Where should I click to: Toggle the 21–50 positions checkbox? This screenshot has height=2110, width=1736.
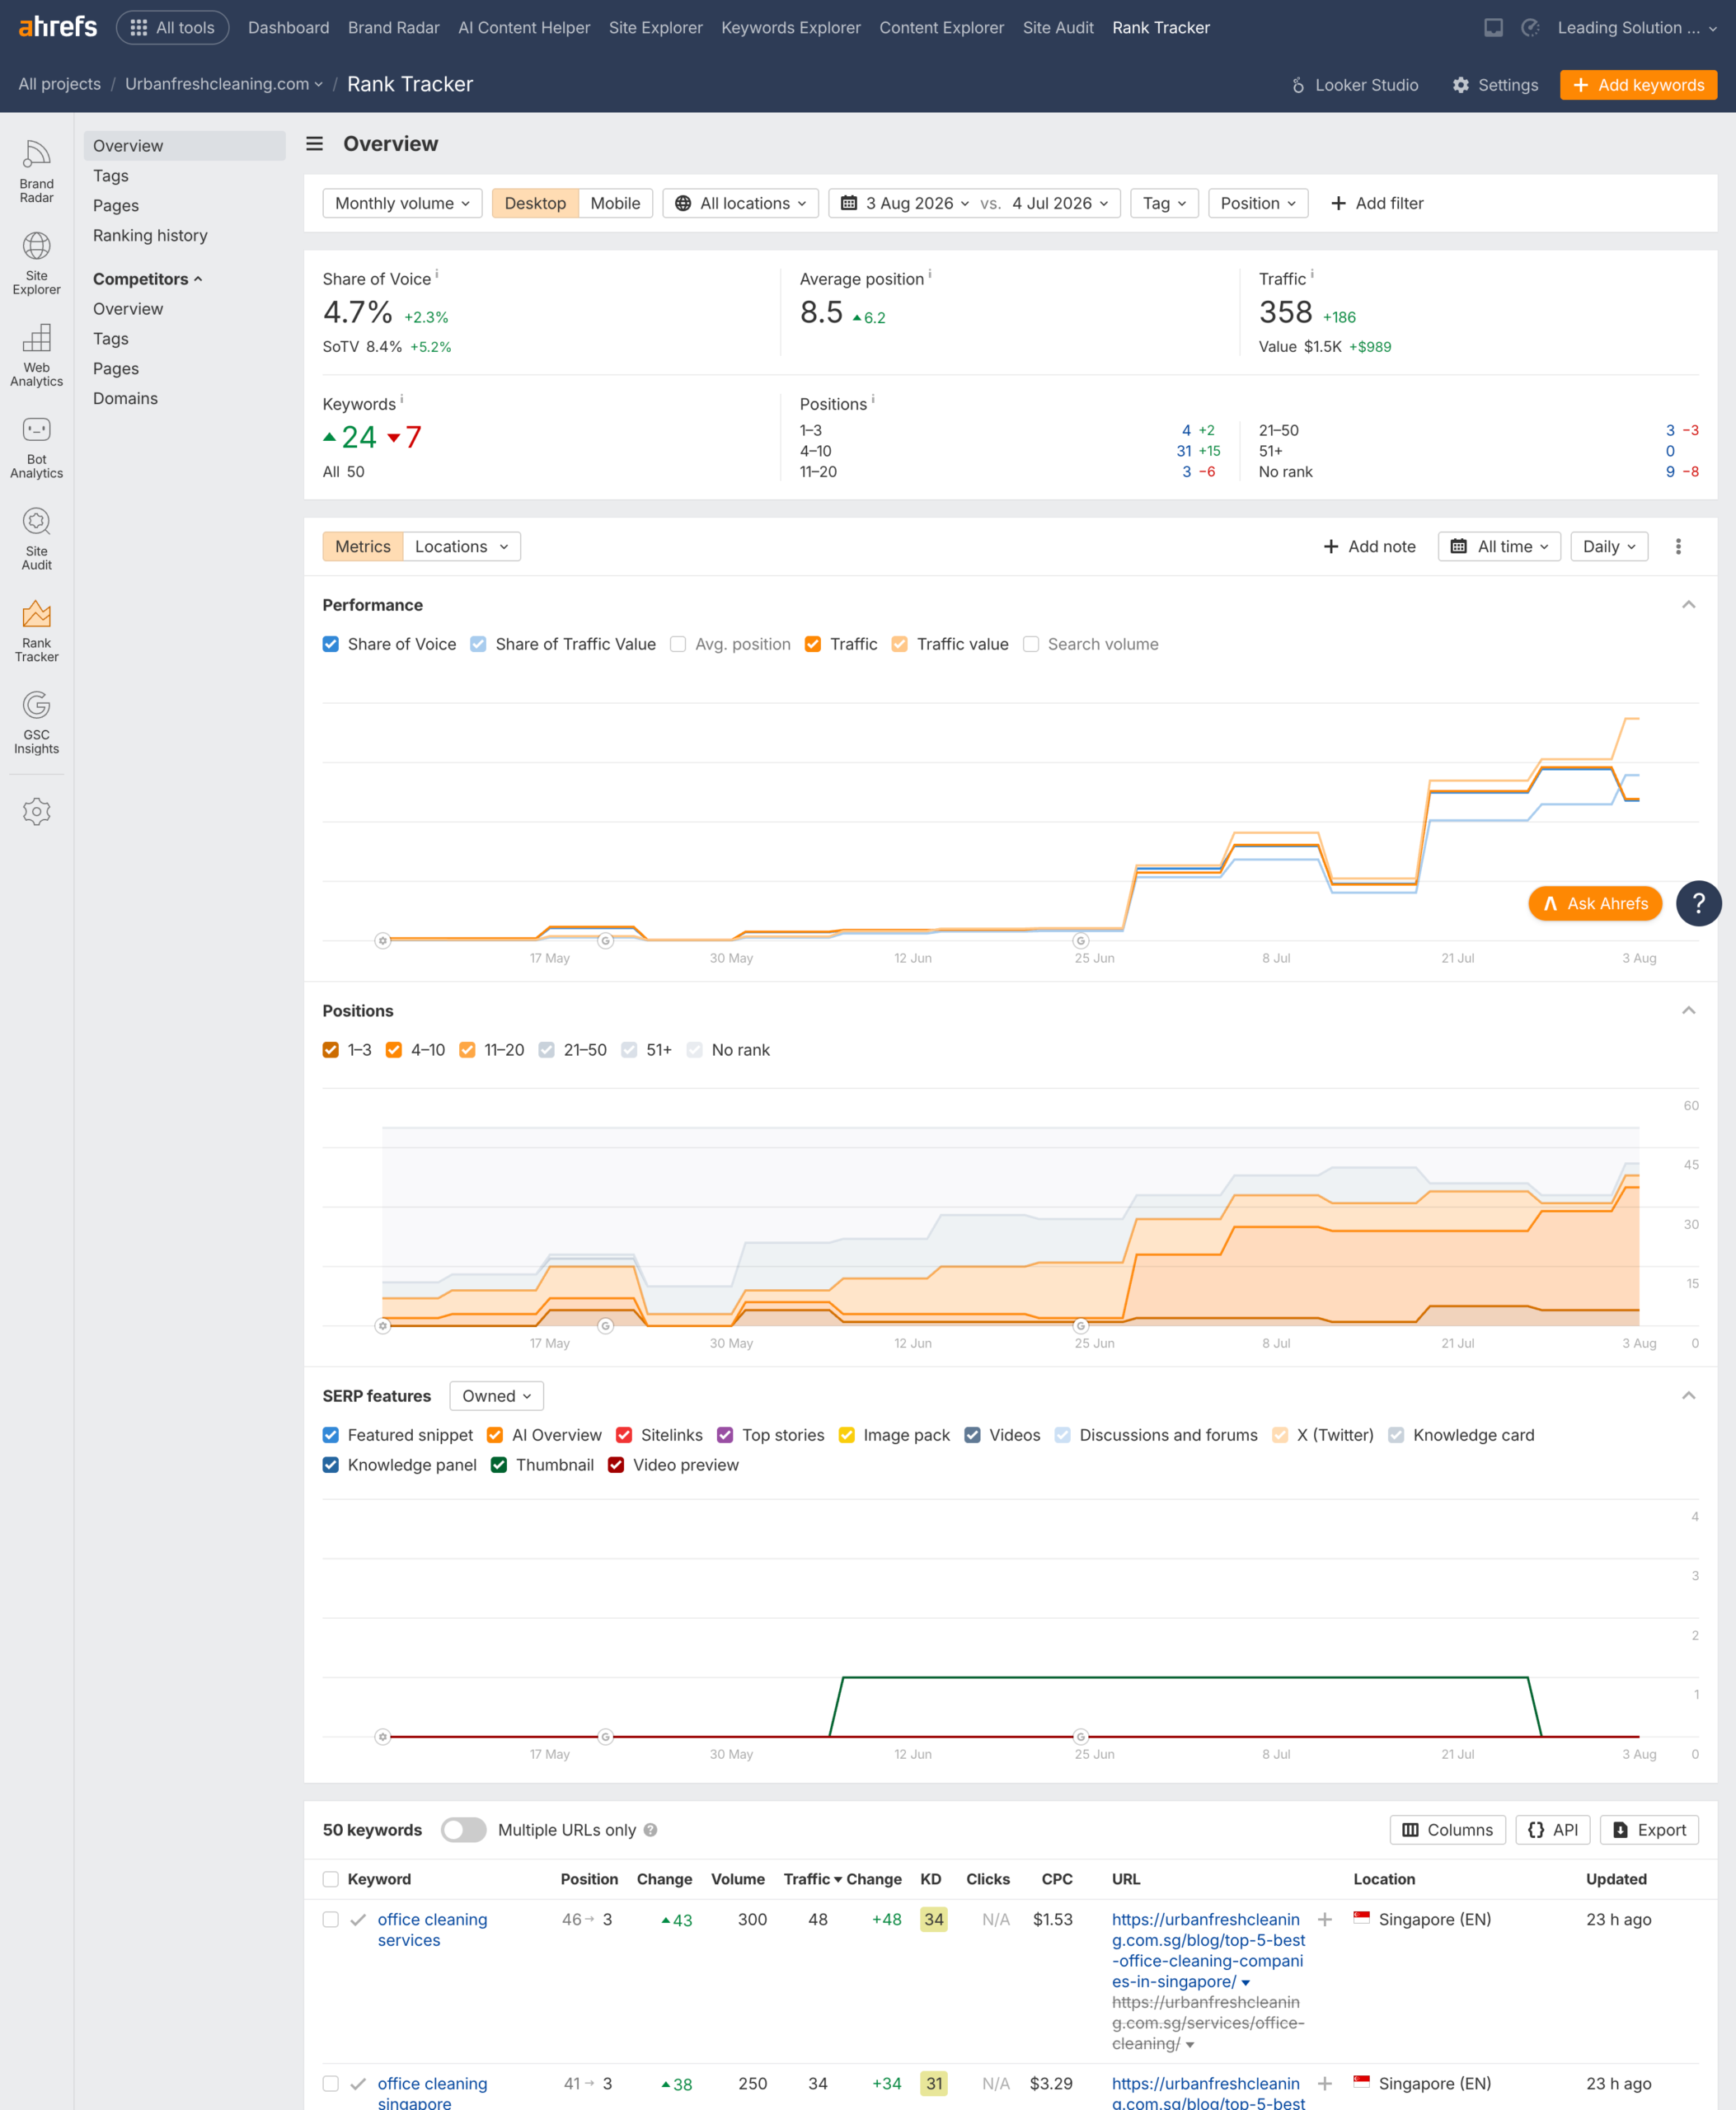point(547,1050)
